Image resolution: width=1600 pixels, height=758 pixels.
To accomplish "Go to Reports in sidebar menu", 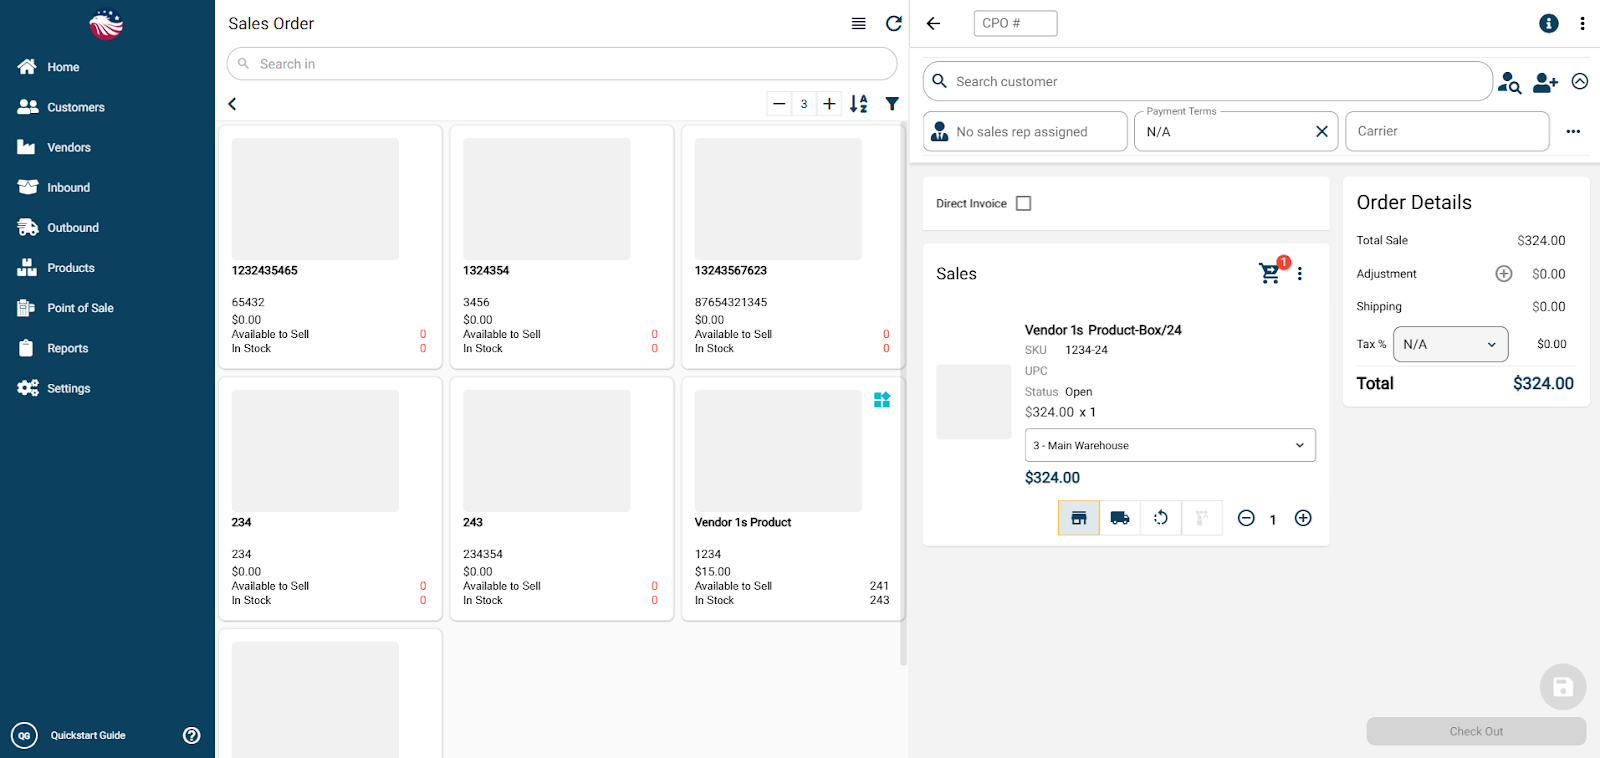I will pos(67,348).
